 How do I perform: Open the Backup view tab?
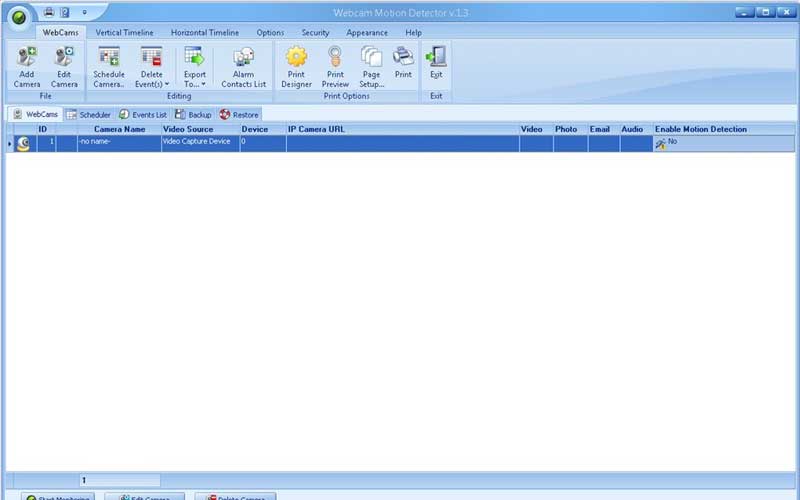coord(193,115)
